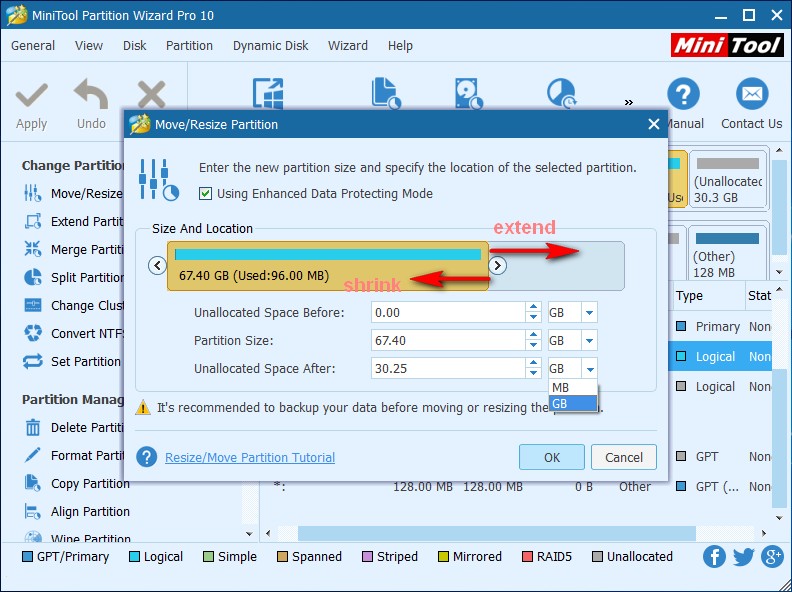Image resolution: width=792 pixels, height=592 pixels.
Task: Open unit dropdown for Partition Size
Action: tap(589, 341)
